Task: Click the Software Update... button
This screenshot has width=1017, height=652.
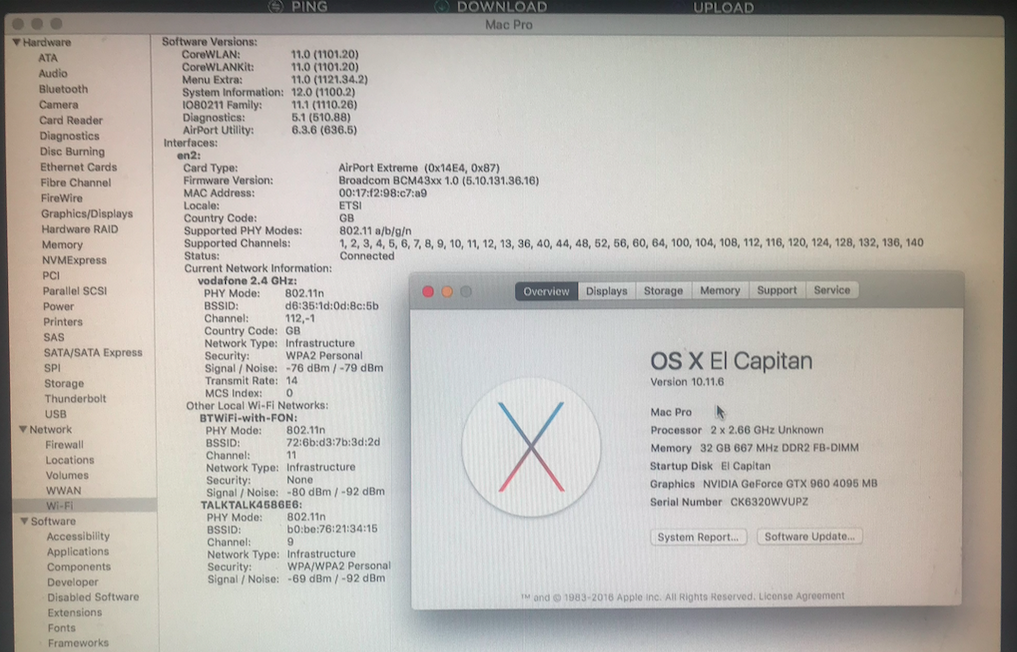Action: pos(809,537)
